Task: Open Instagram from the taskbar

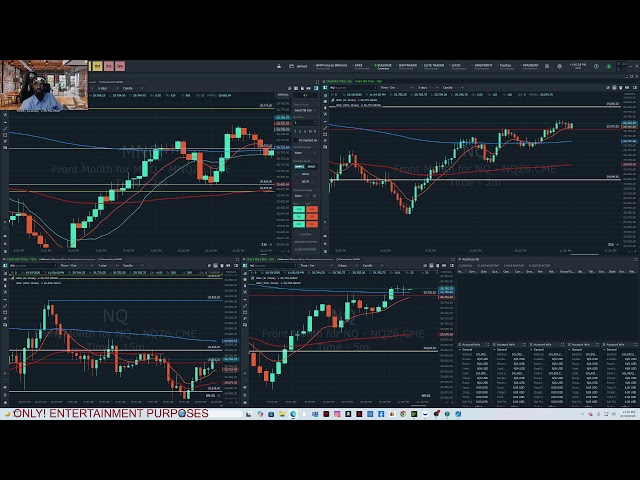Action: tap(337, 414)
